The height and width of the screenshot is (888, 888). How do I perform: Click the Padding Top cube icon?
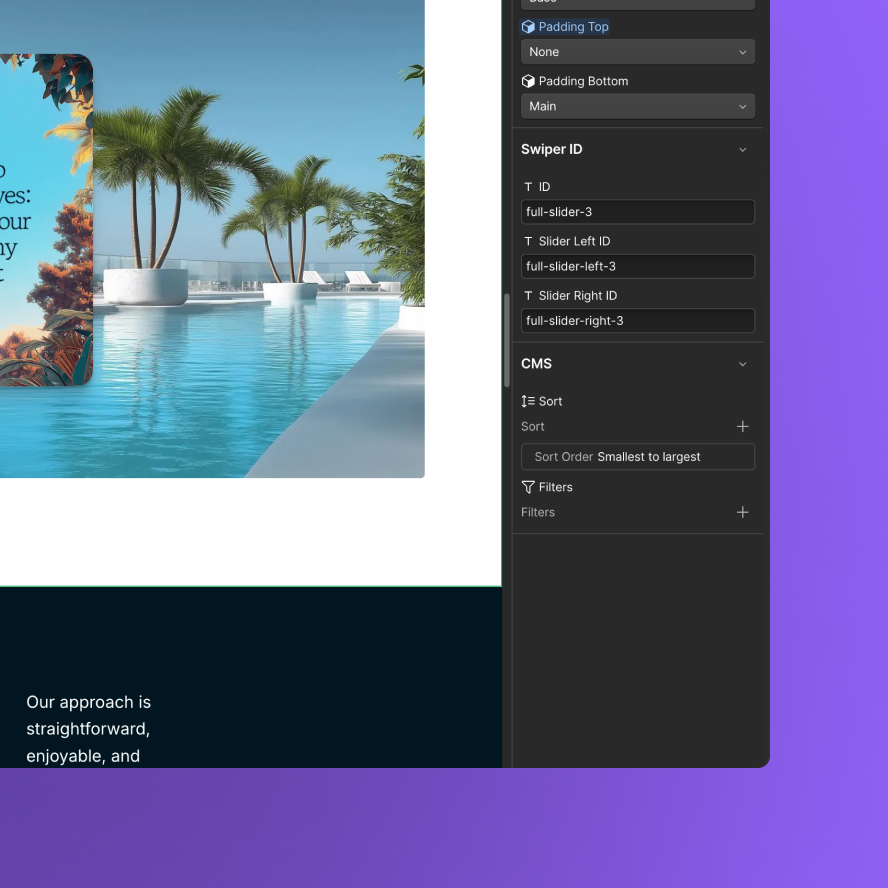[528, 27]
